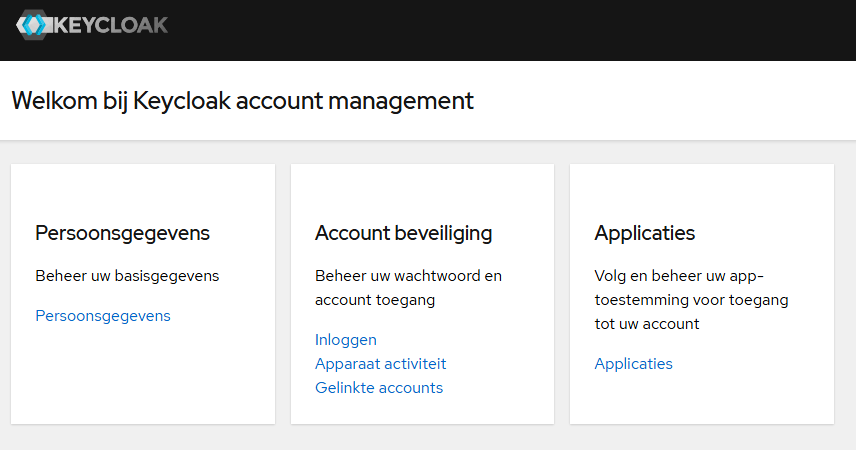The width and height of the screenshot is (856, 450).
Task: Click the gray background beneath the cards
Action: (x=428, y=437)
